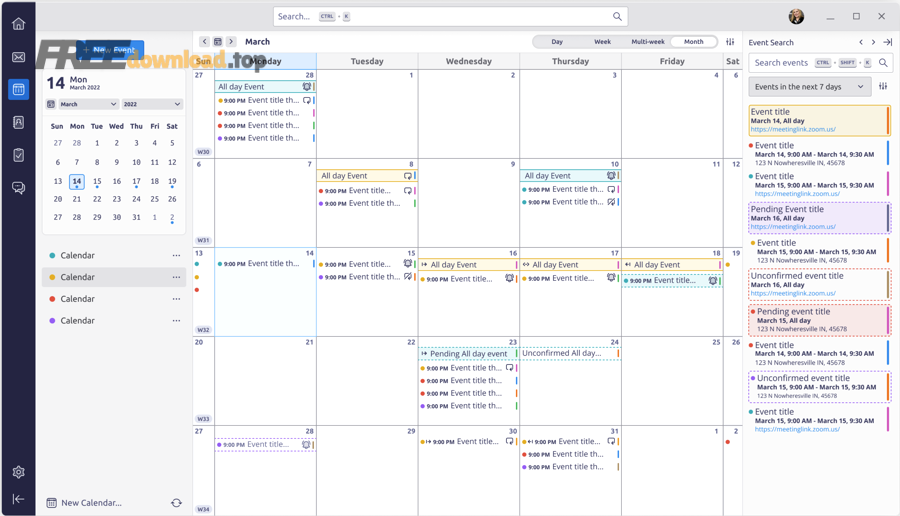Open the options menu for the purple Calendar
This screenshot has height=516, width=900.
pos(176,321)
